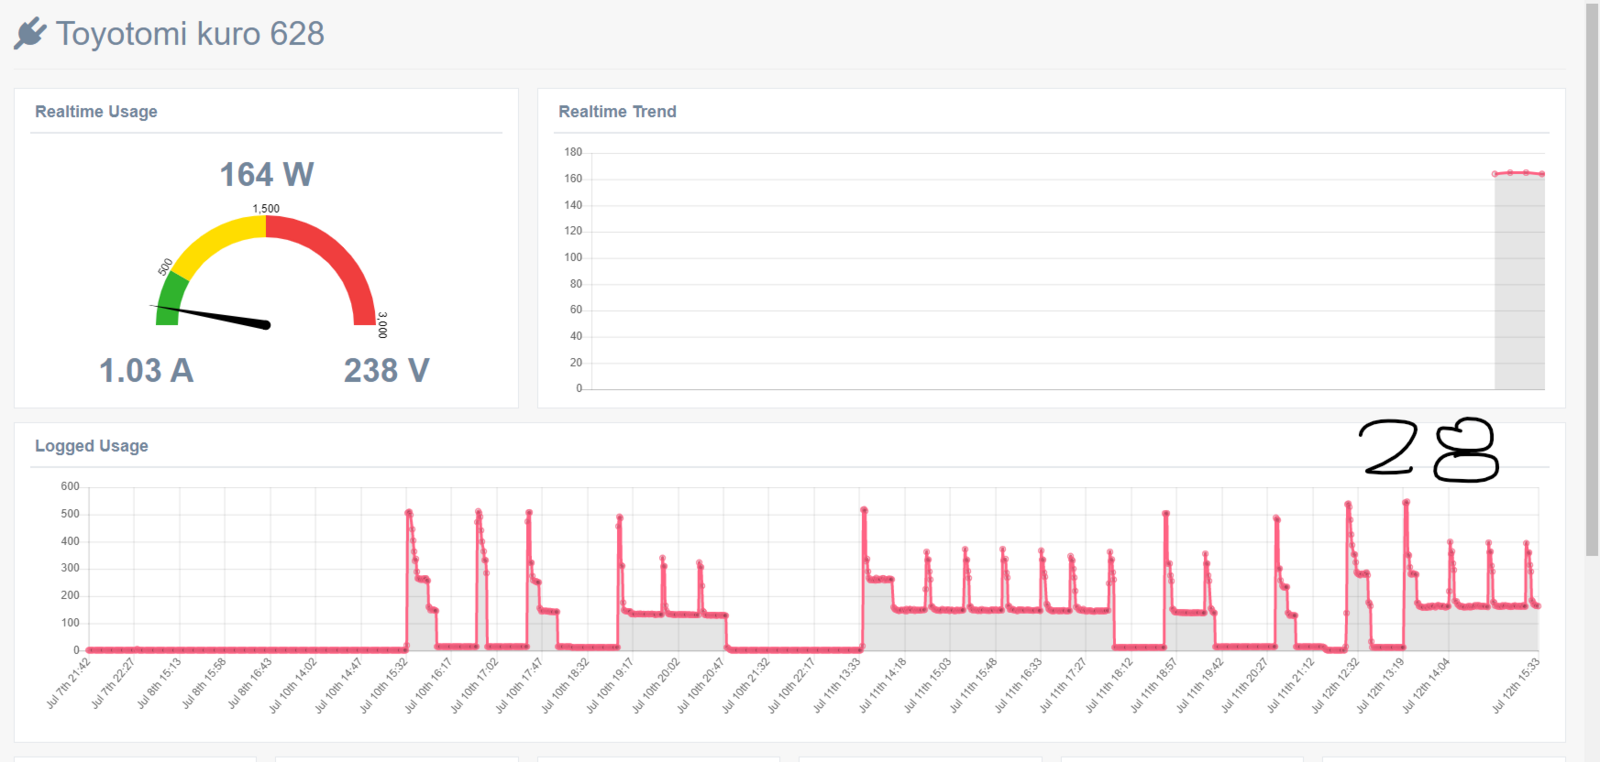Click the Jul 10th 15:32 axis label

tap(384, 685)
